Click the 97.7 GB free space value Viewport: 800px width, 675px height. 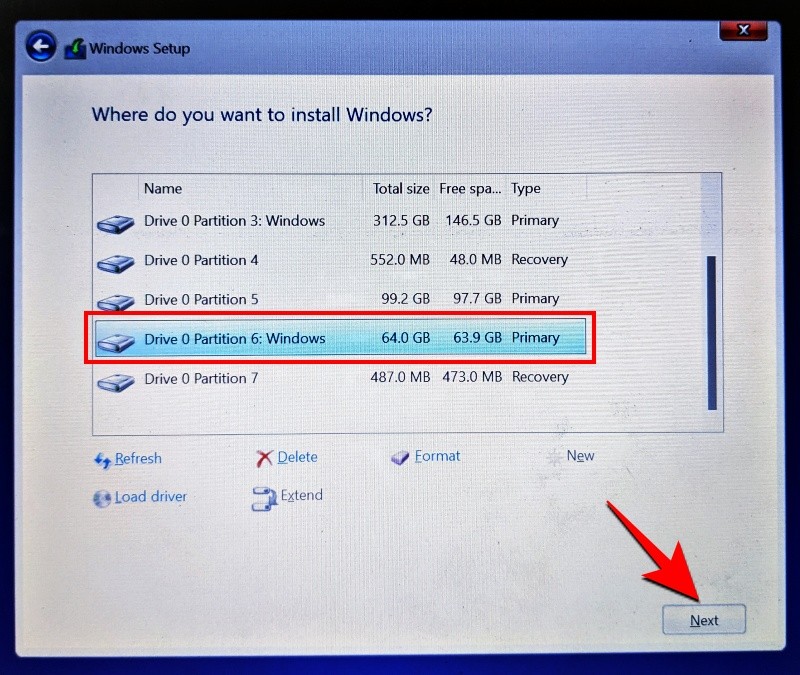click(477, 298)
